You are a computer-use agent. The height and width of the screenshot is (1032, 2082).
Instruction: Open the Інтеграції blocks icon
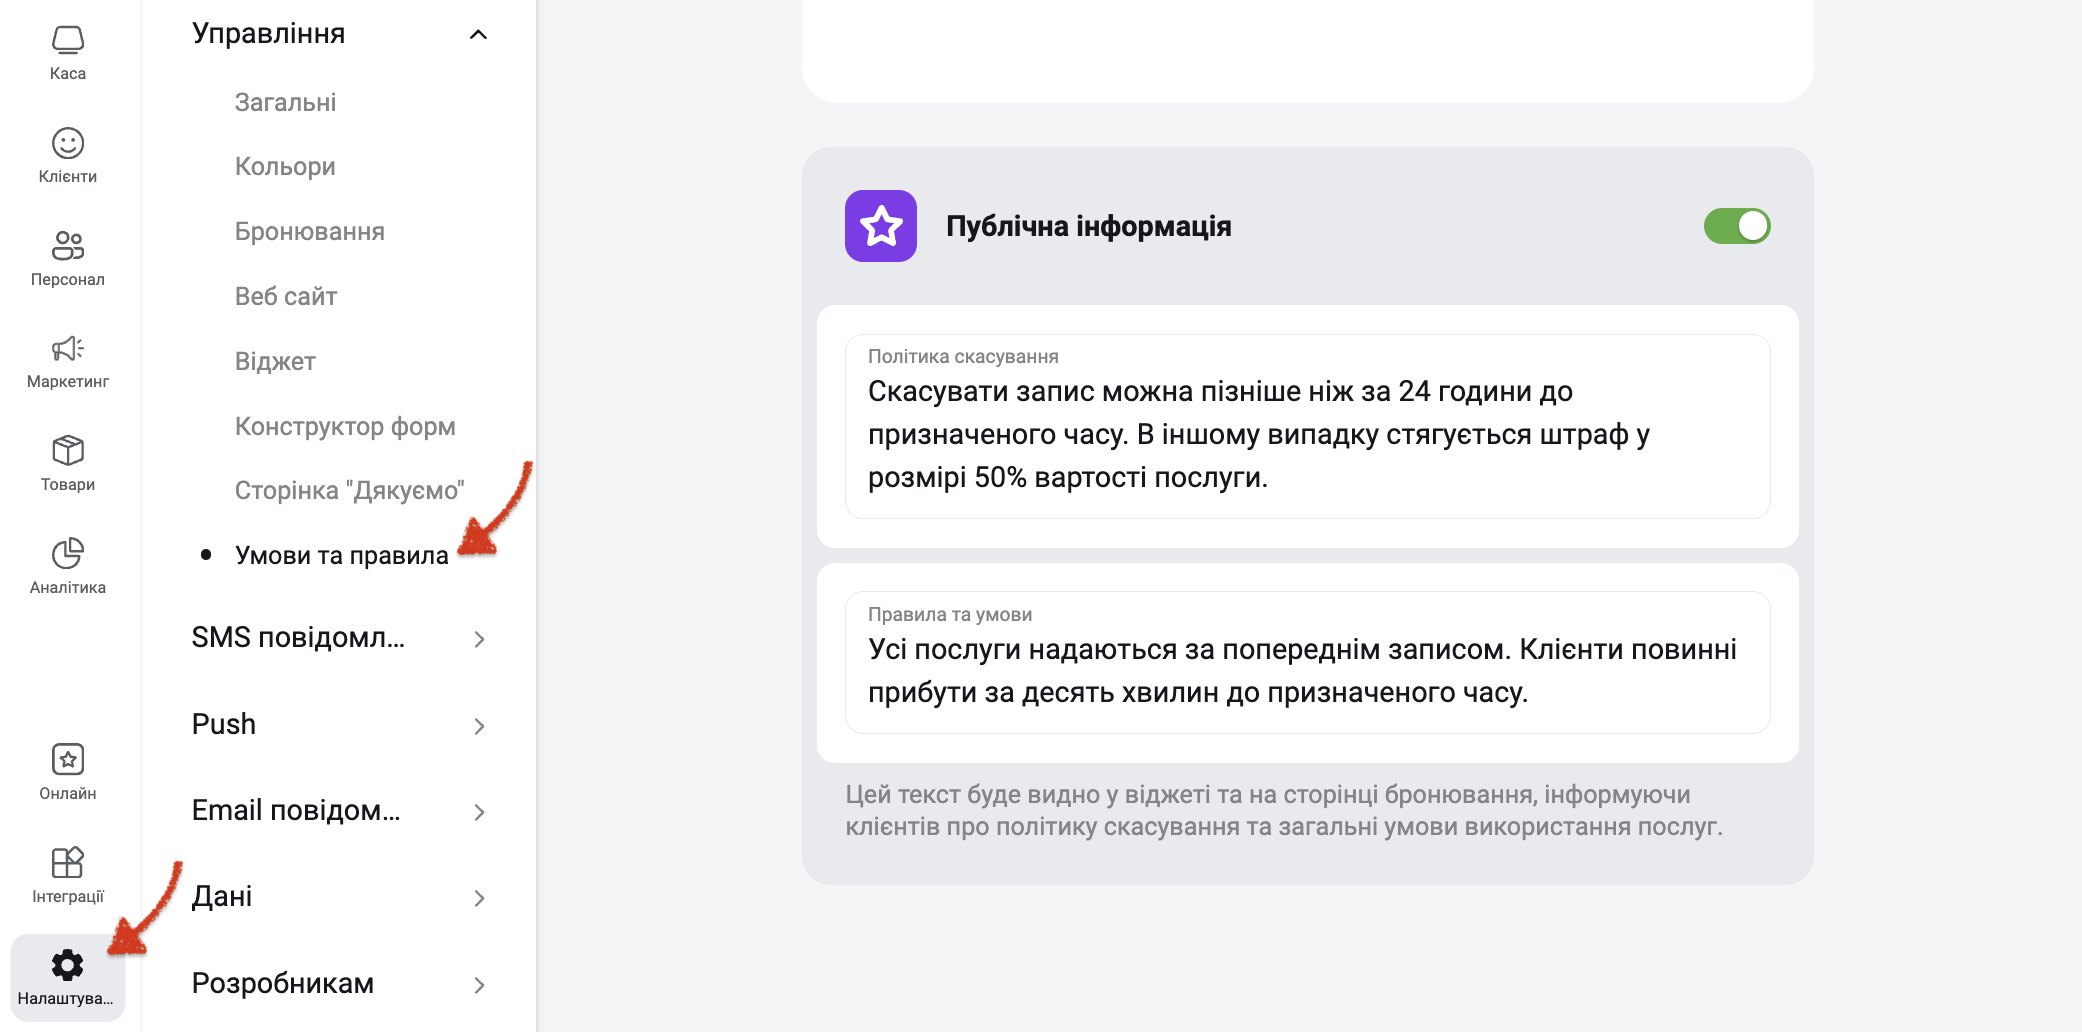click(x=68, y=862)
